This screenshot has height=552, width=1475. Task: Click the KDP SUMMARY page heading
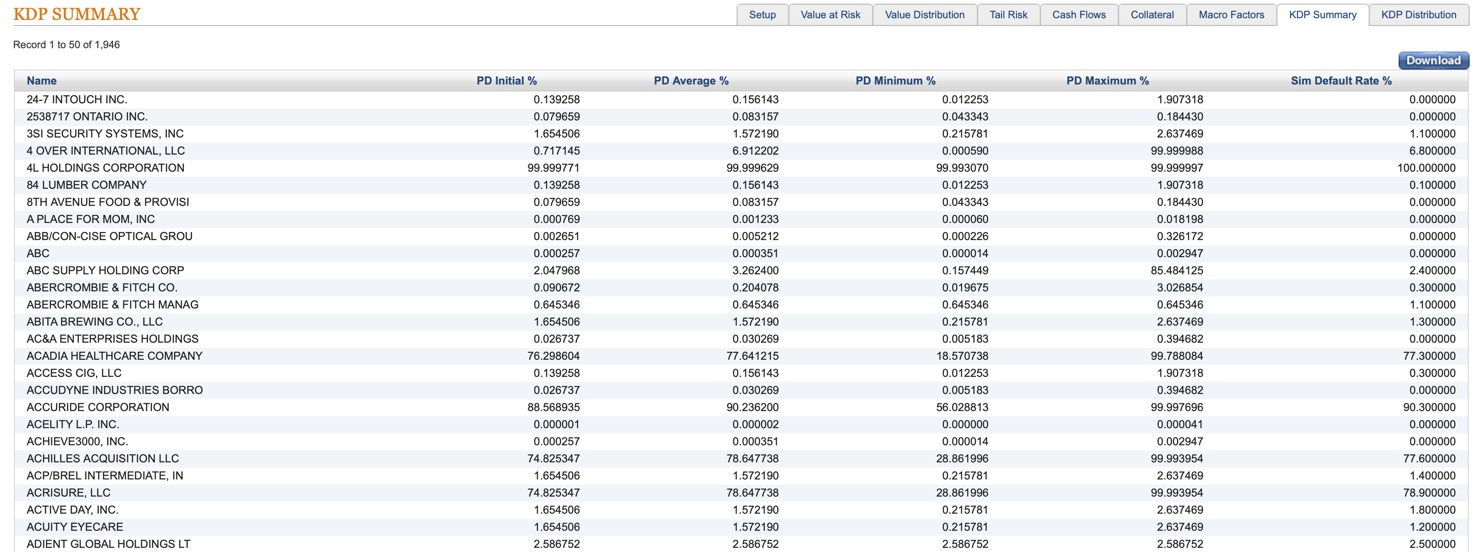point(76,14)
